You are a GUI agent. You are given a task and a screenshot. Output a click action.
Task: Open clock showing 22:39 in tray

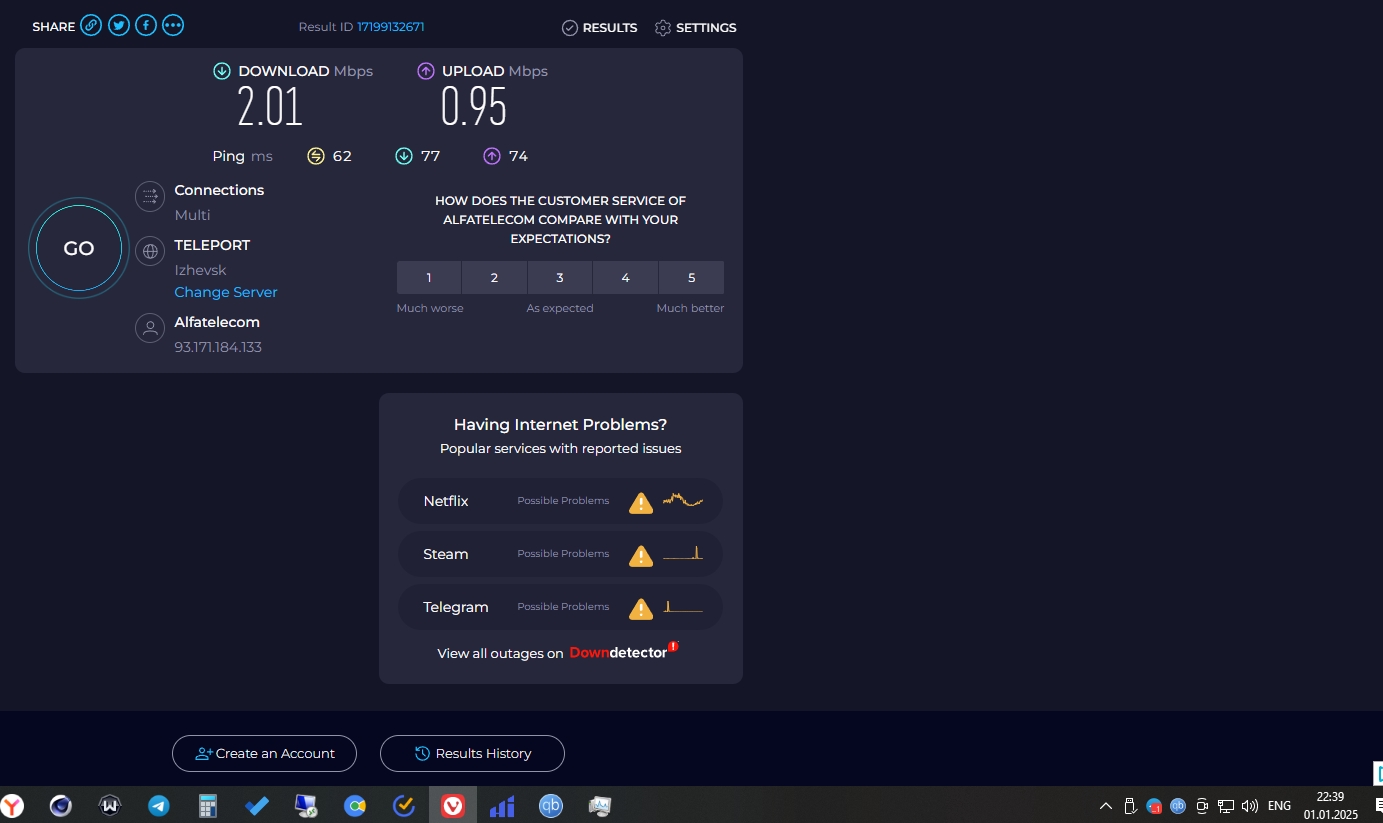[1330, 805]
